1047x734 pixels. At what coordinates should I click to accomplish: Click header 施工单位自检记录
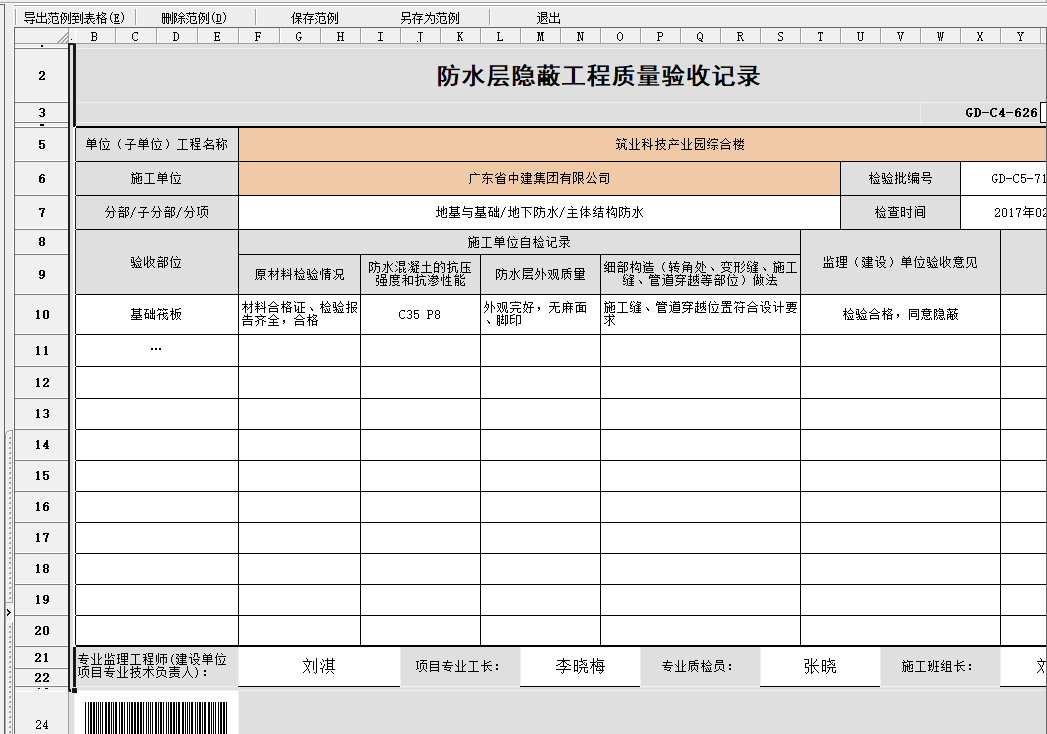[x=519, y=242]
